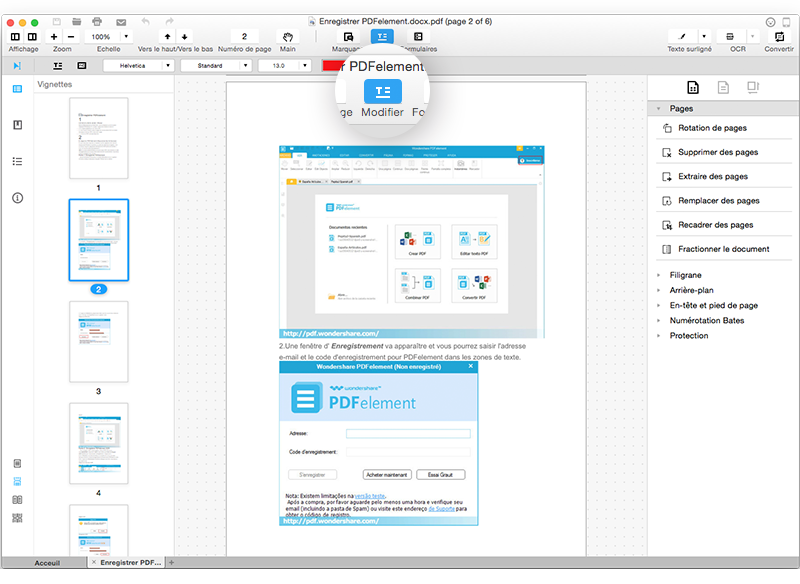
Task: Zoom in with the plus button
Action: [54, 37]
